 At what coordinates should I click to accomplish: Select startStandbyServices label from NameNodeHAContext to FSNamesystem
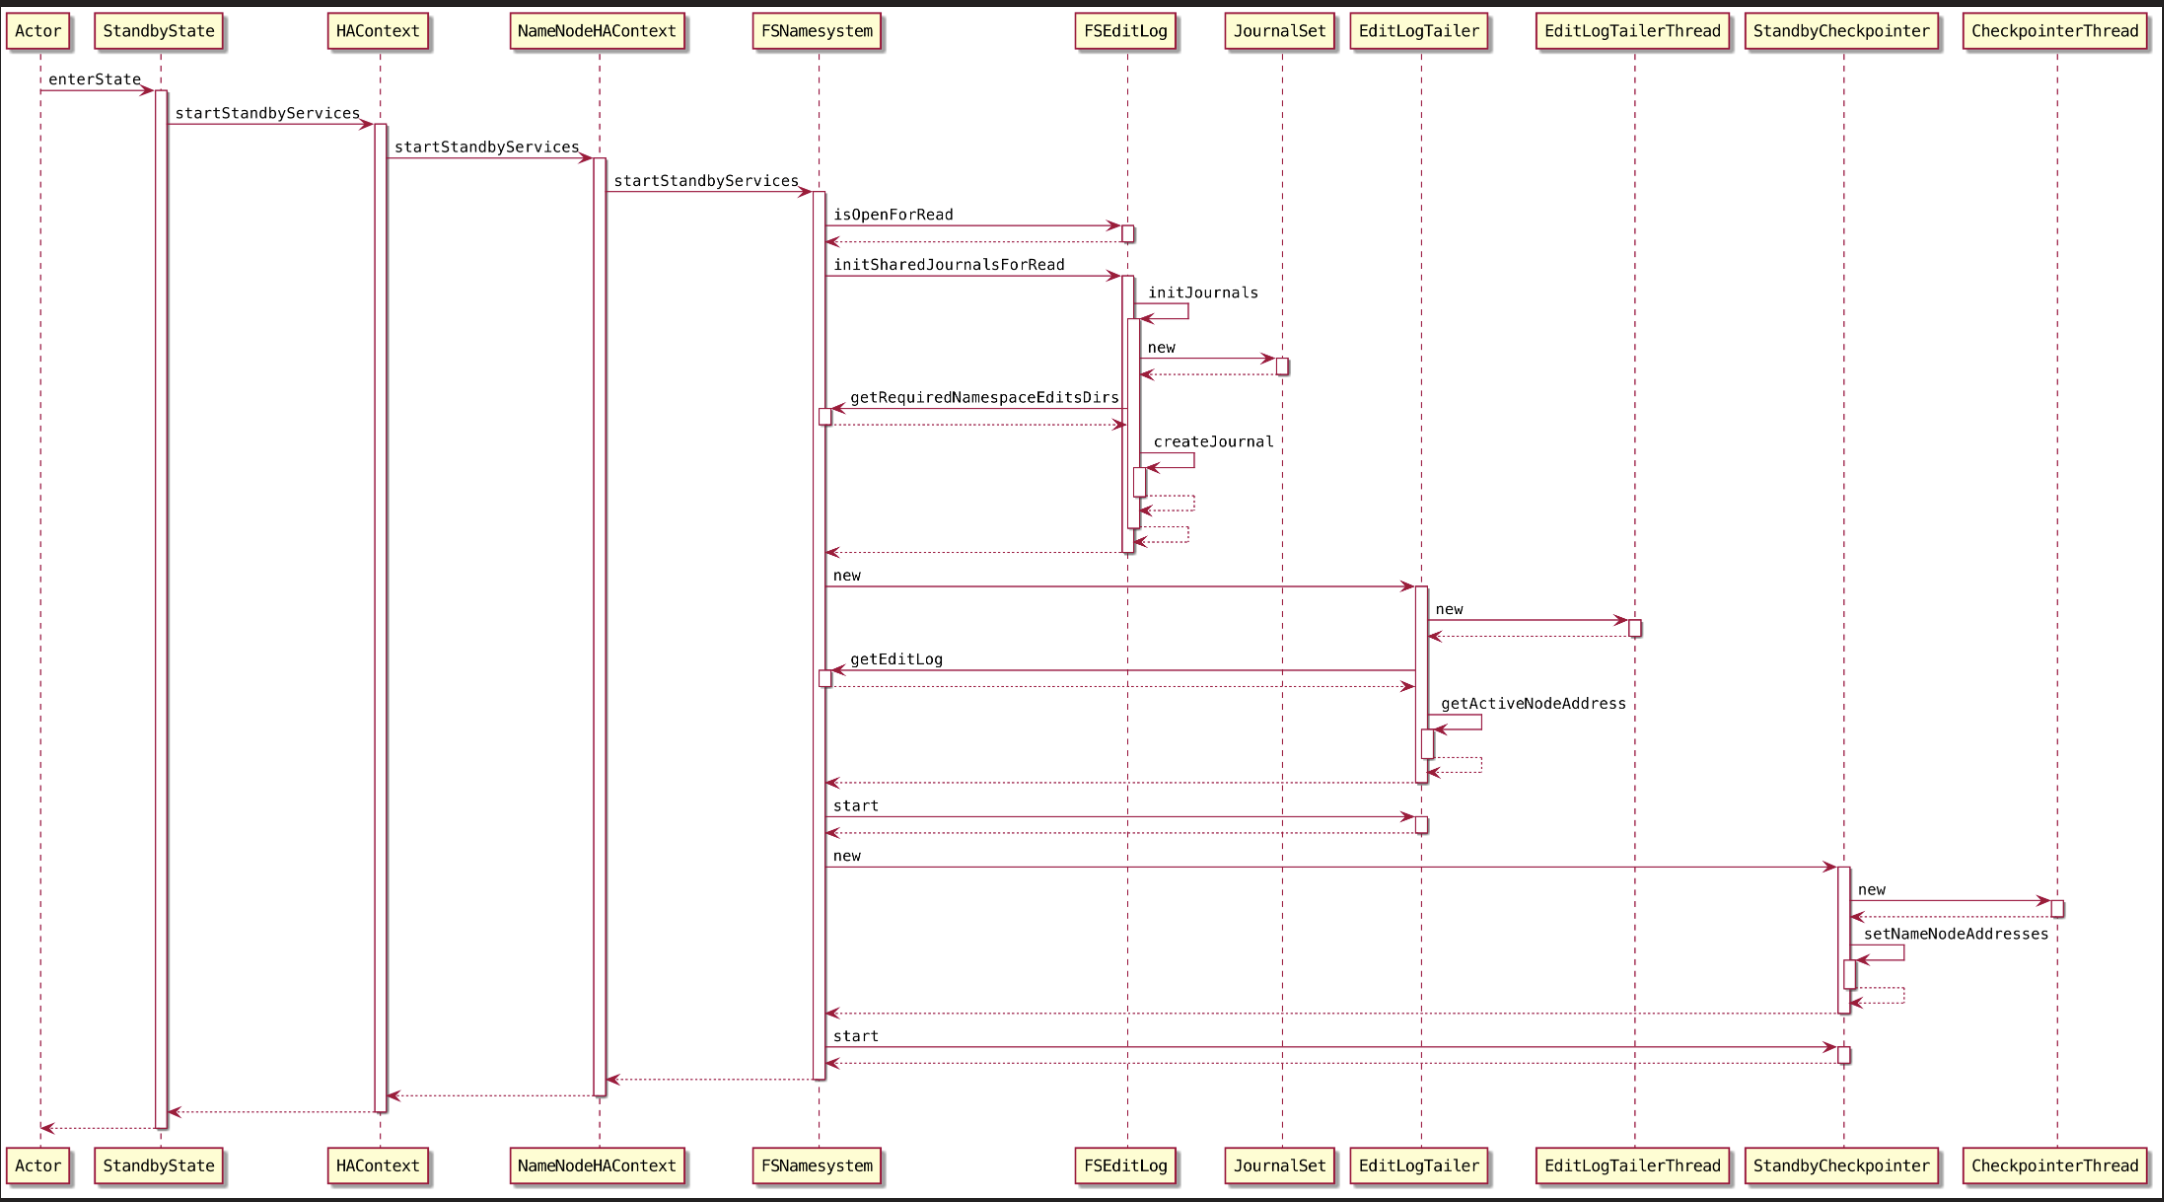(x=706, y=181)
